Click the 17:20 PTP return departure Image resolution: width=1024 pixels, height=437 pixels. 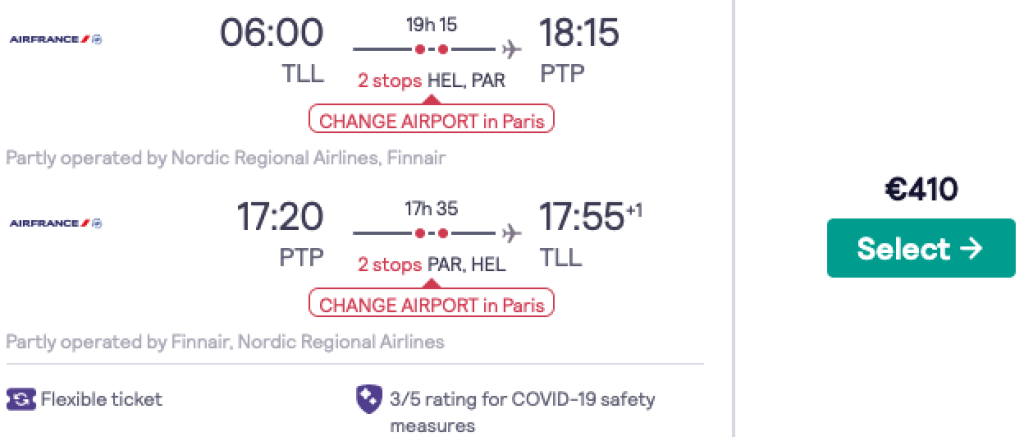point(280,217)
